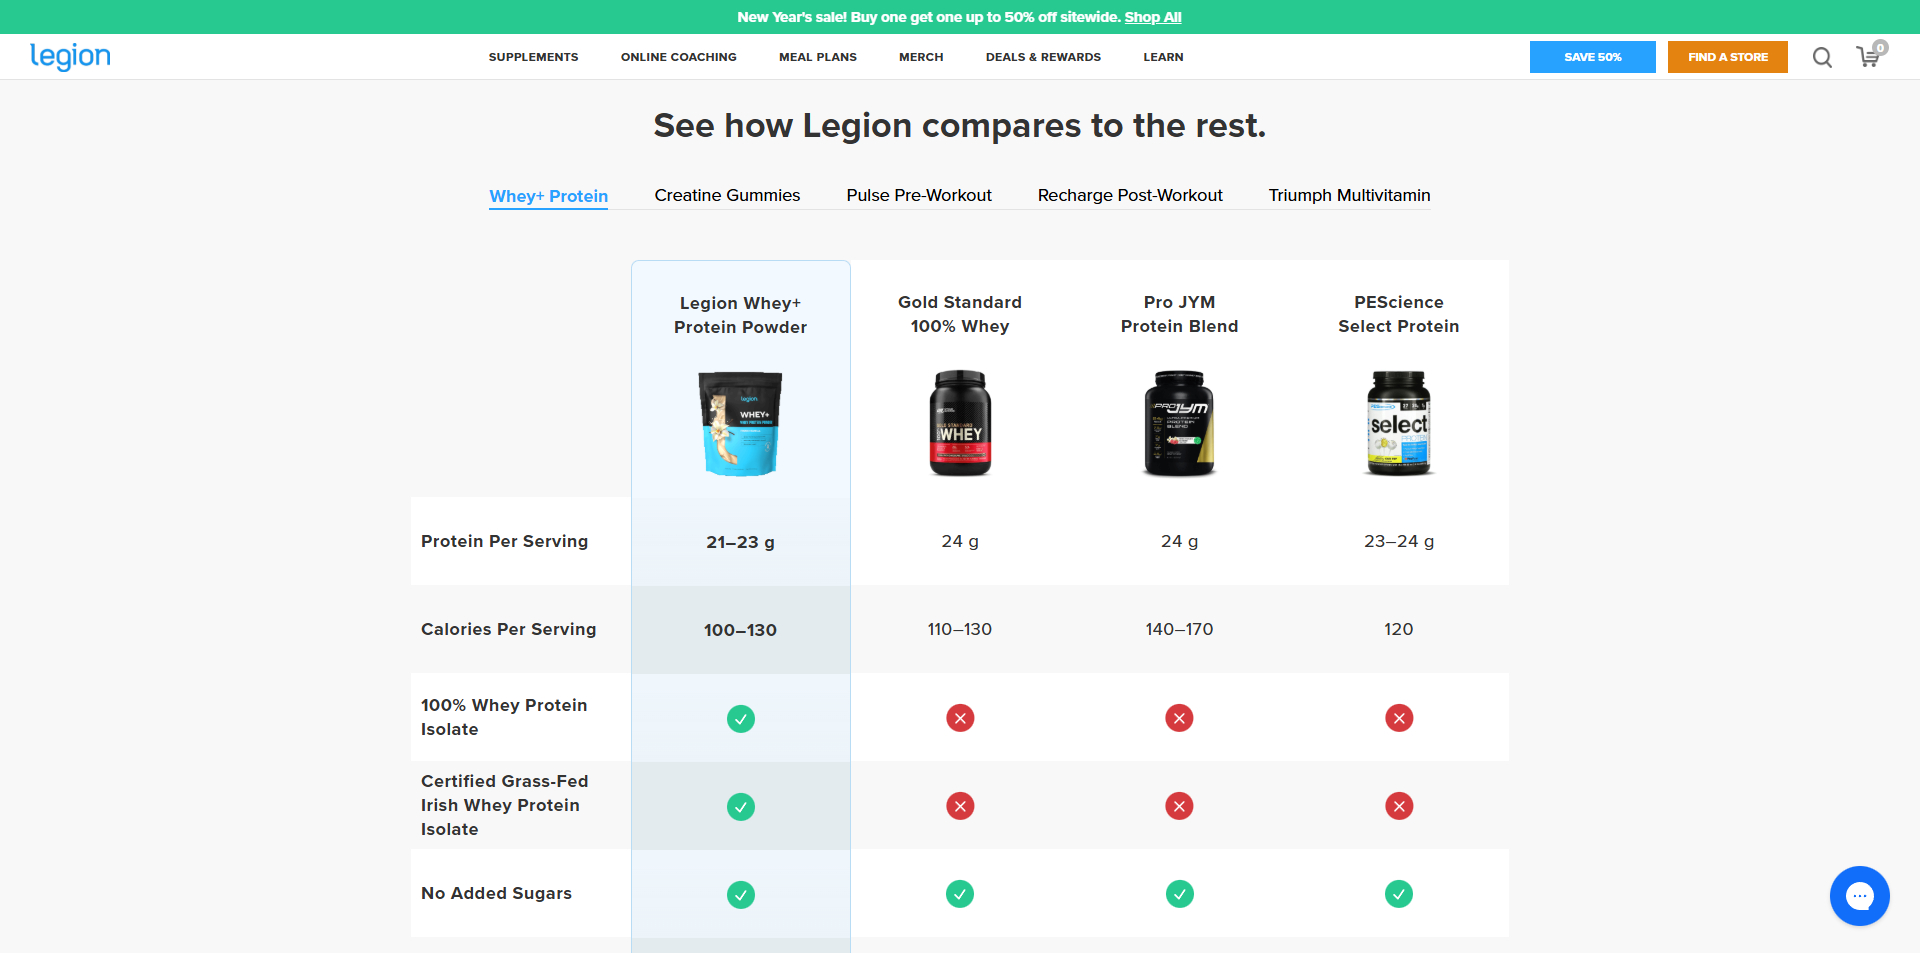Image resolution: width=1920 pixels, height=953 pixels.
Task: Expand the Merch navigation menu
Action: (x=921, y=57)
